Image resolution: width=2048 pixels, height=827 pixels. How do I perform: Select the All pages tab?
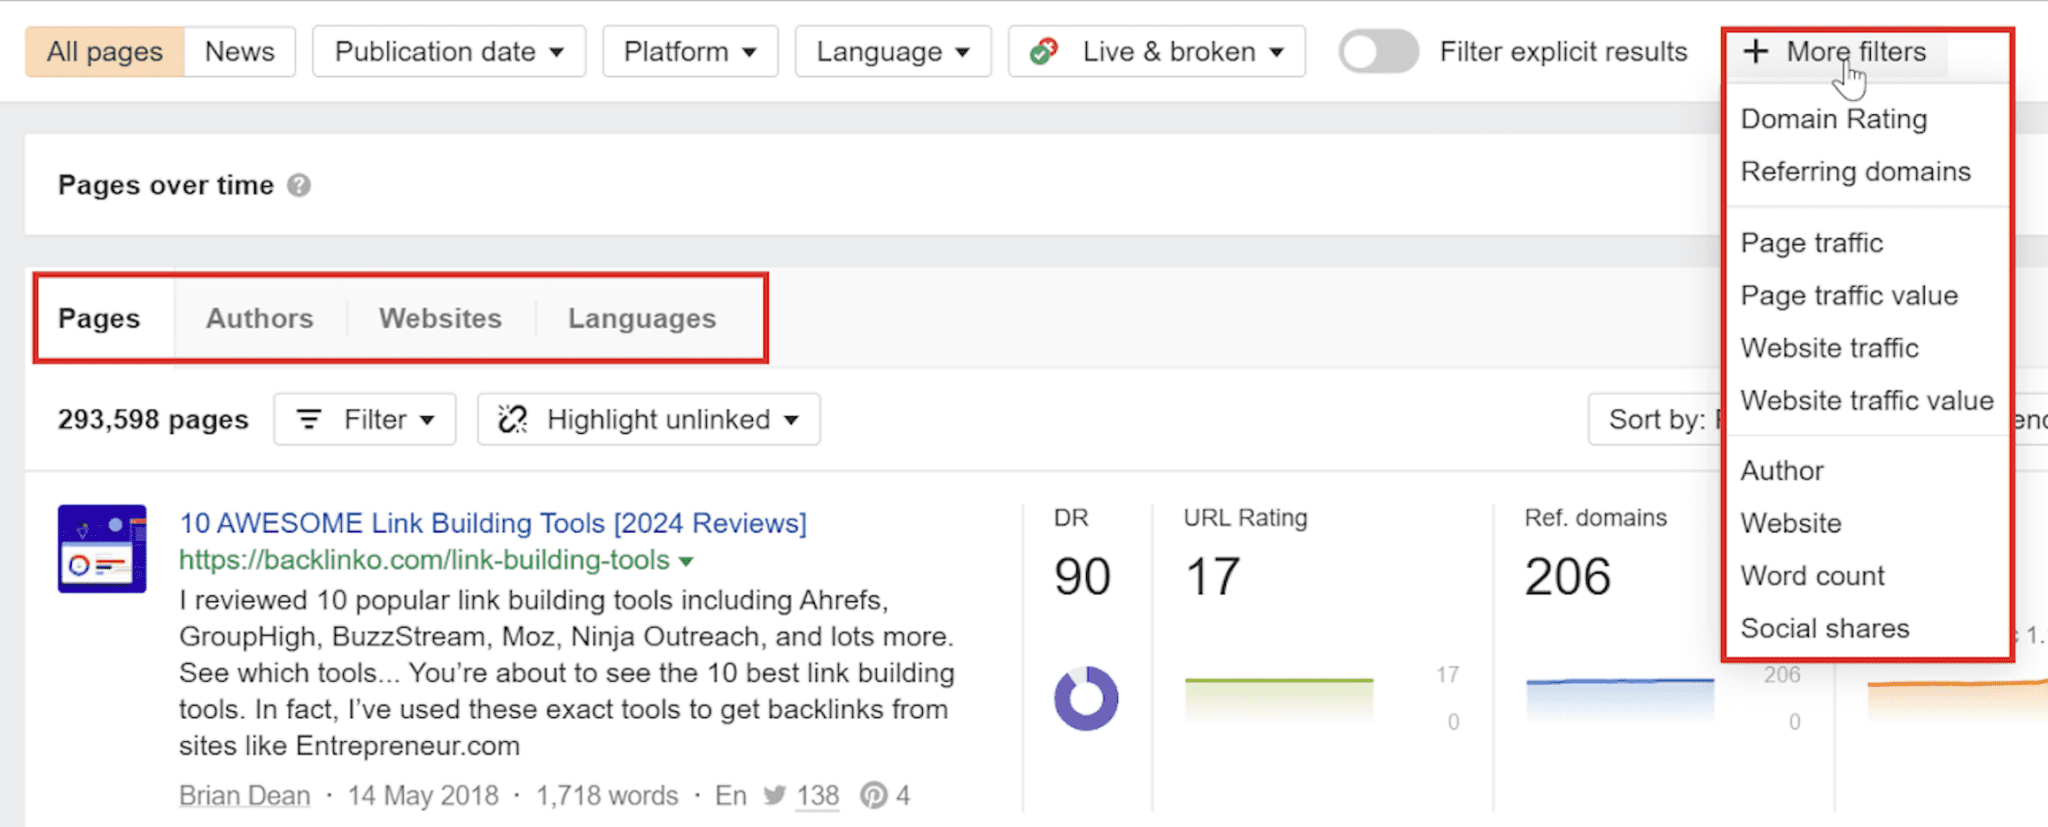pos(105,51)
